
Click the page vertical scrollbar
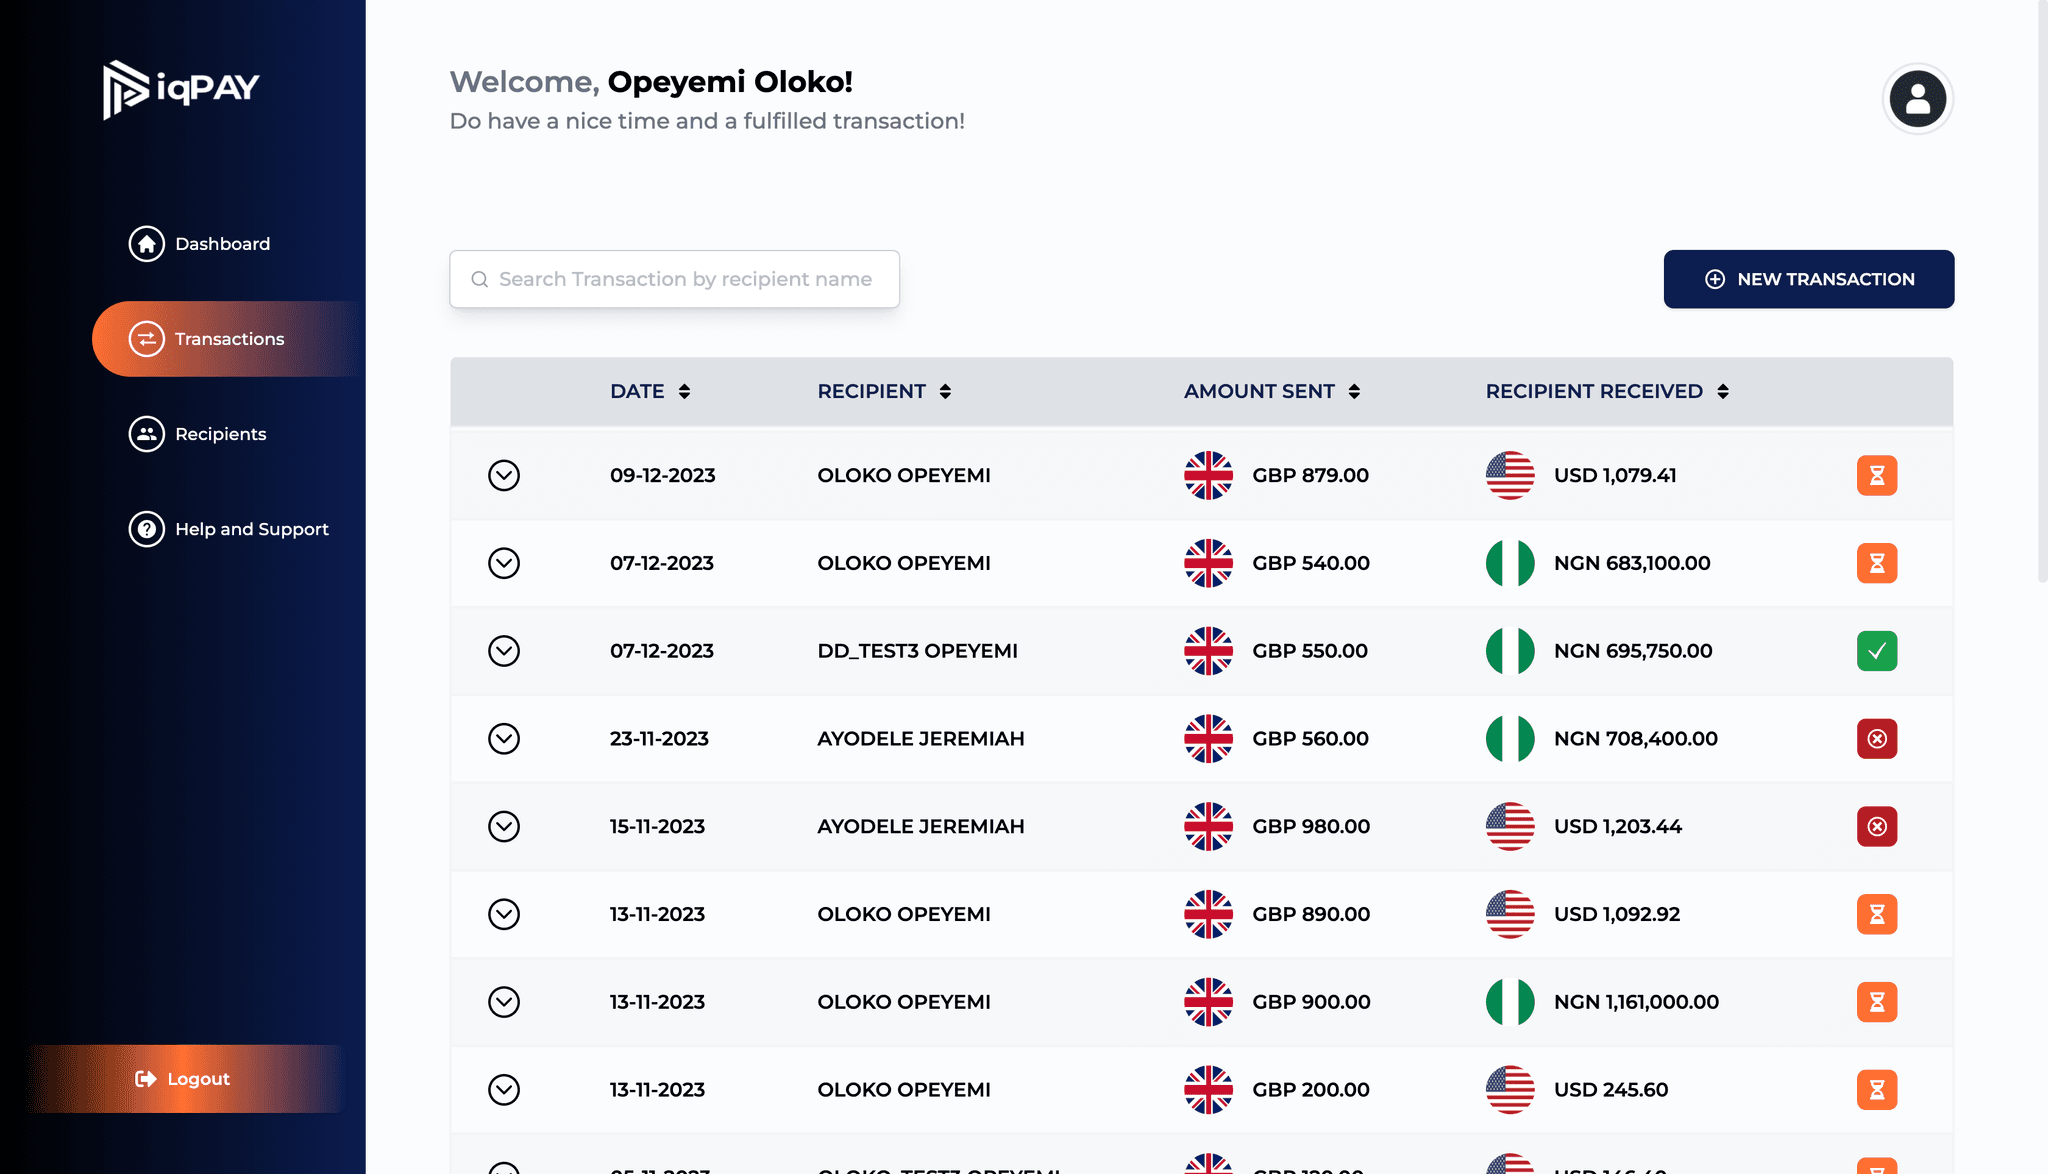click(x=2042, y=290)
